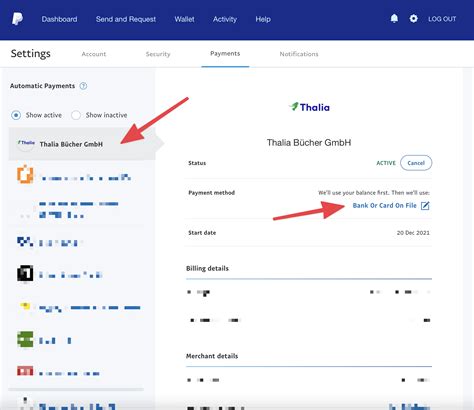Click the 20 Dec 2021 start date
474x410 pixels.
[x=413, y=233]
